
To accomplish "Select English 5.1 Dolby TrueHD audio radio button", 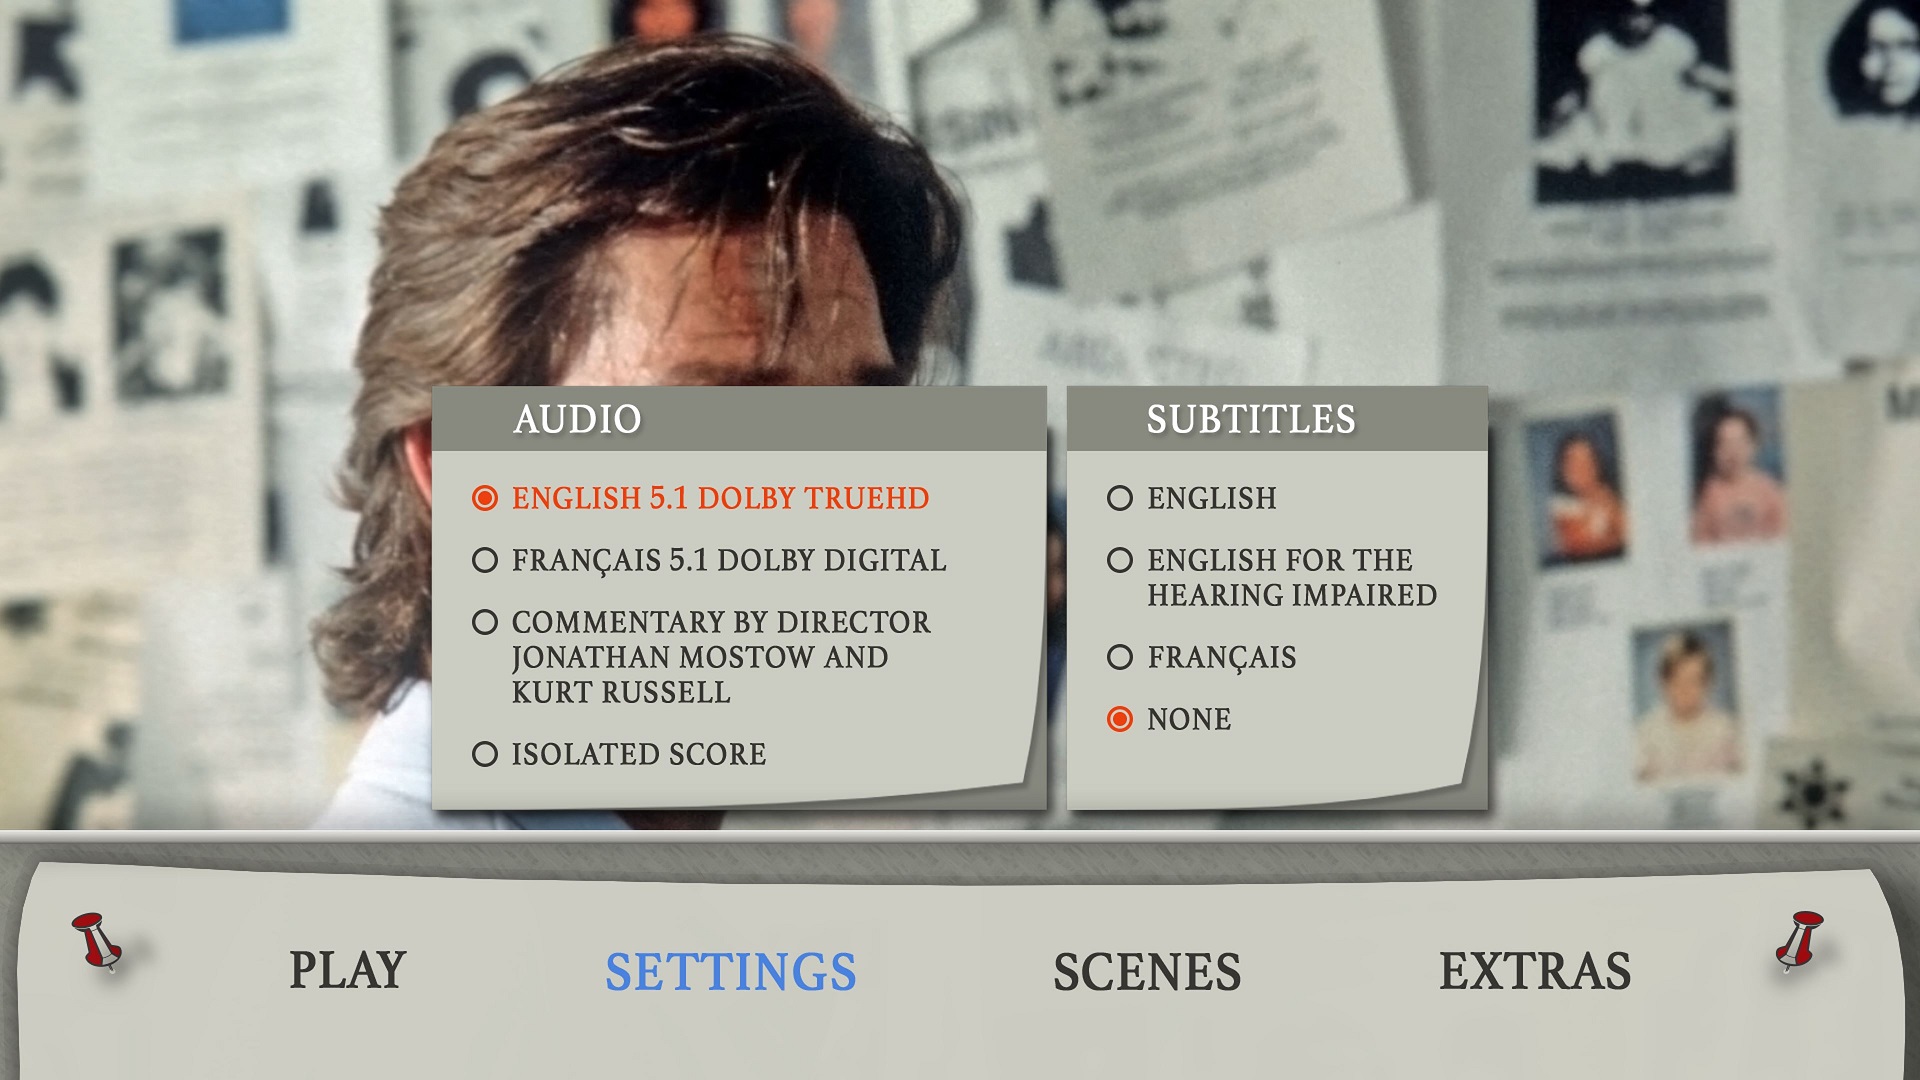I will pos(485,498).
